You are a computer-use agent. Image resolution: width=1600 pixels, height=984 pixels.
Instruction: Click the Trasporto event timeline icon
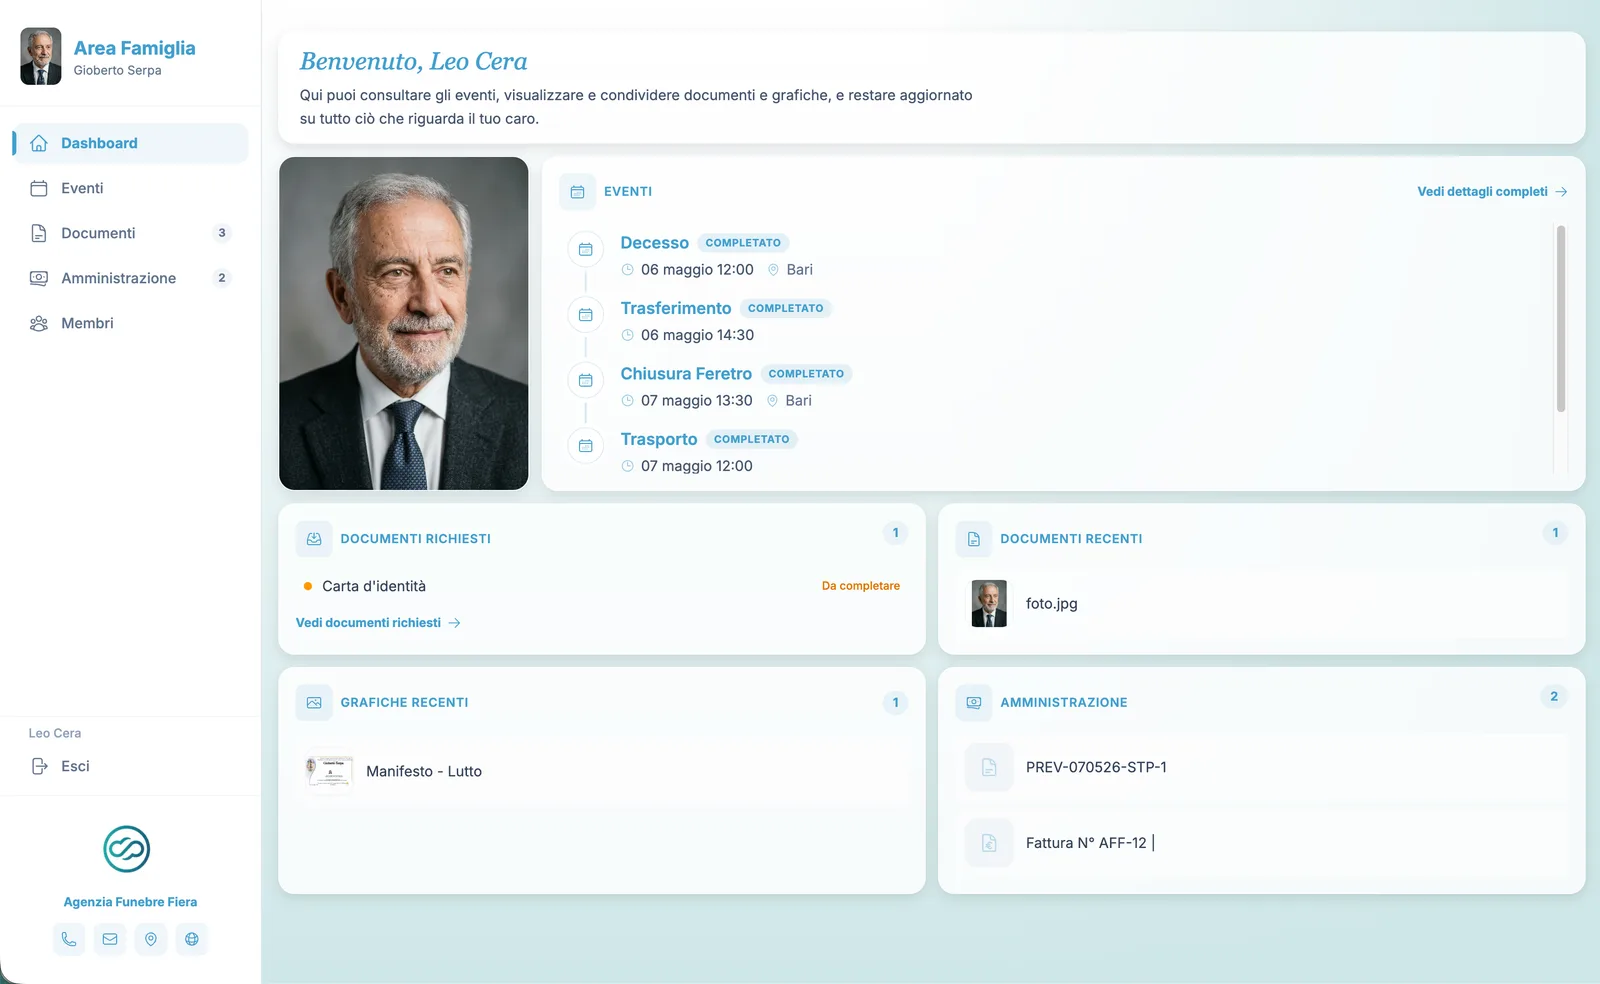point(586,446)
